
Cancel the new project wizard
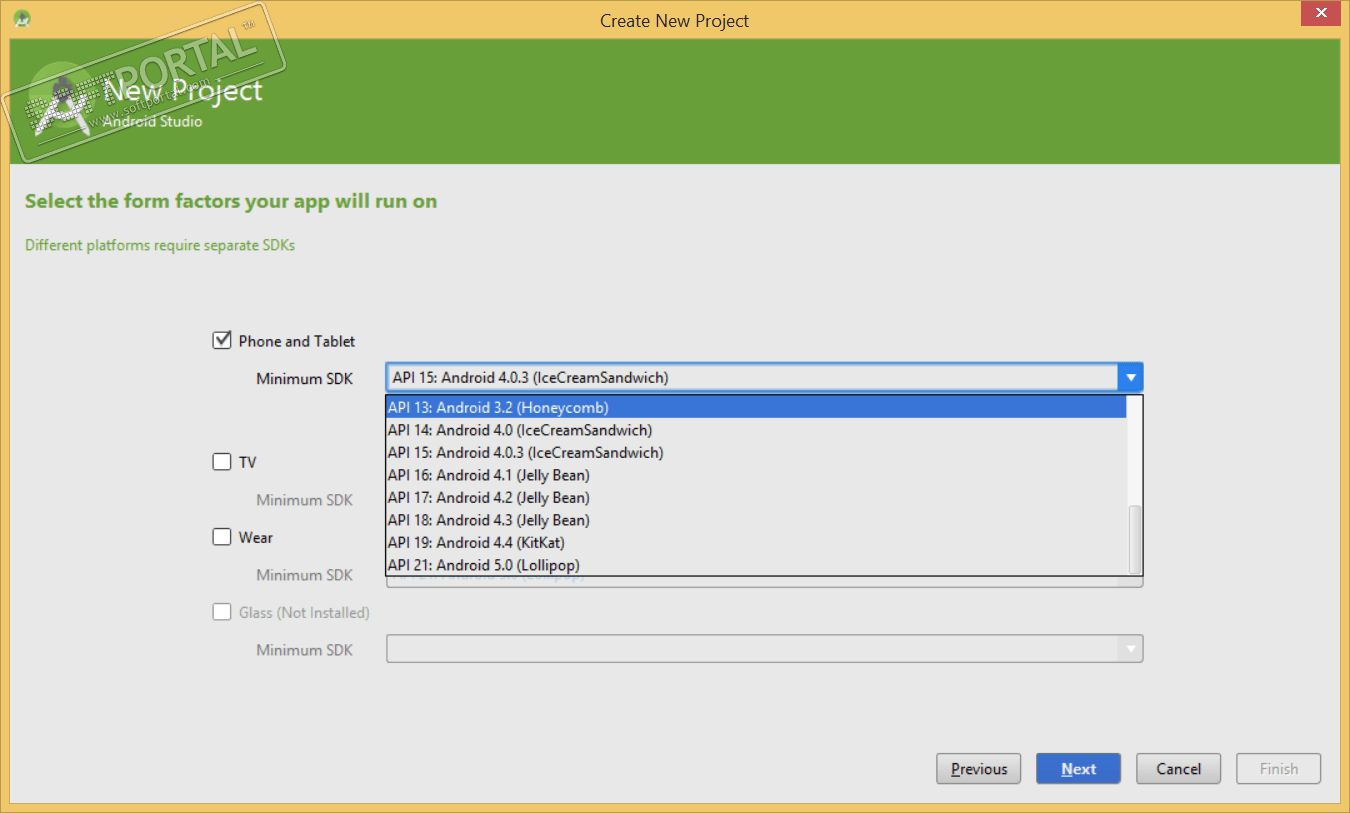(x=1178, y=769)
